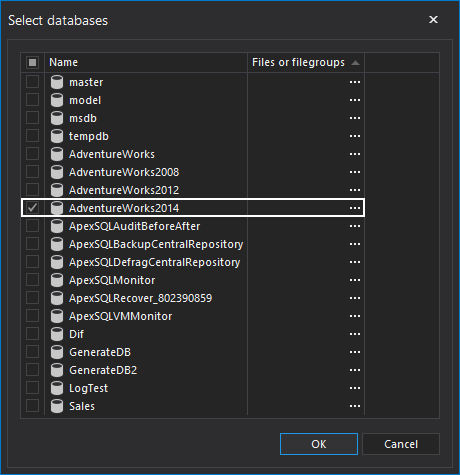Sort by the Name column header
Screen dimensions: 460x475
point(146,62)
